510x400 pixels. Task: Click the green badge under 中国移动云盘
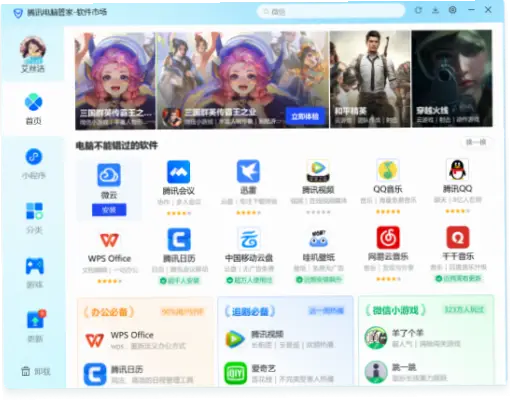[249, 280]
